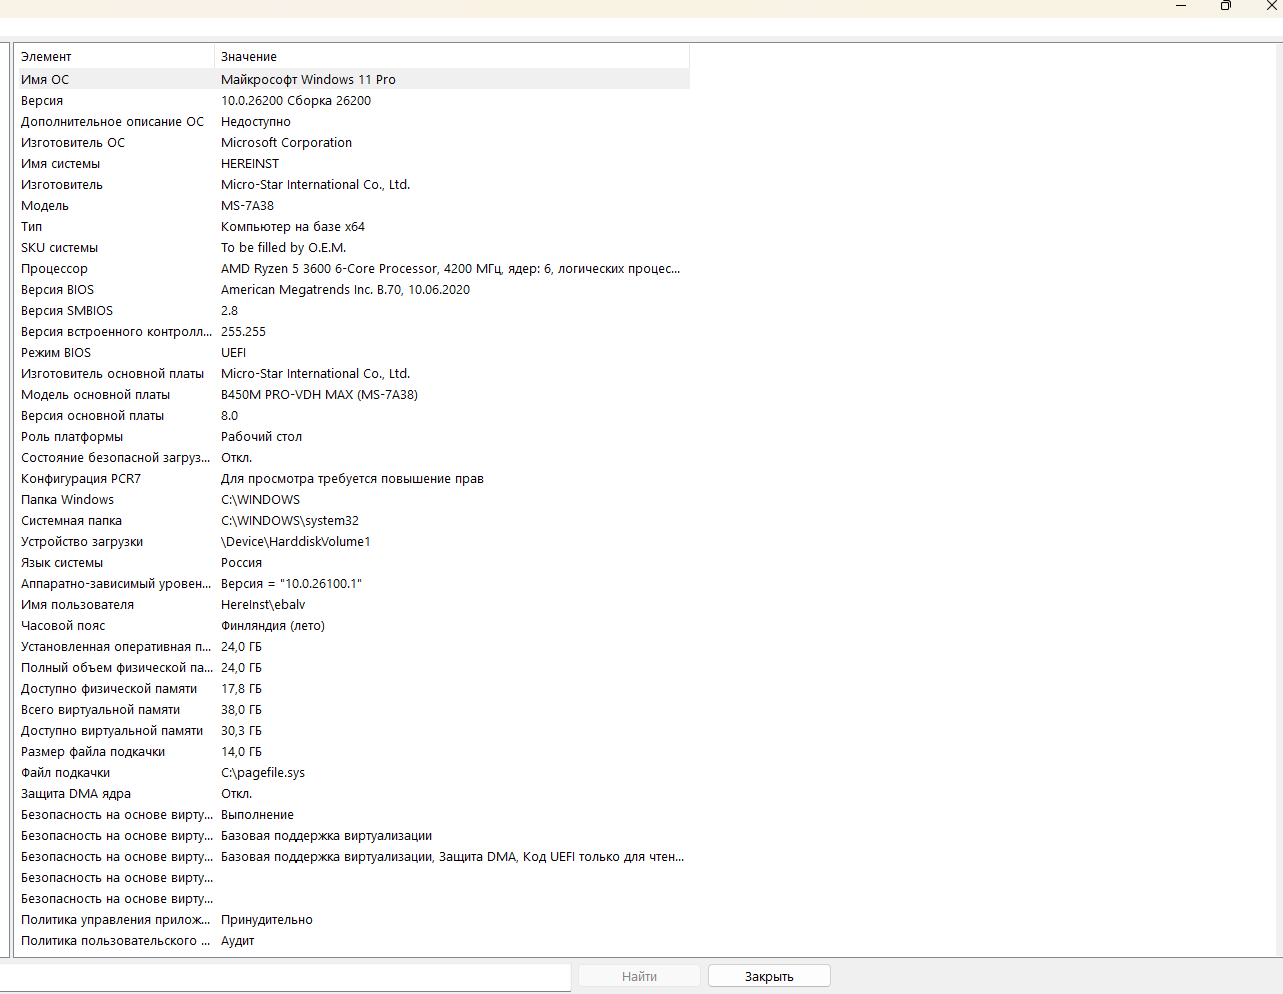The height and width of the screenshot is (994, 1283).
Task: Select the Конфигурация PCR7 row
Action: pyautogui.click(x=352, y=478)
